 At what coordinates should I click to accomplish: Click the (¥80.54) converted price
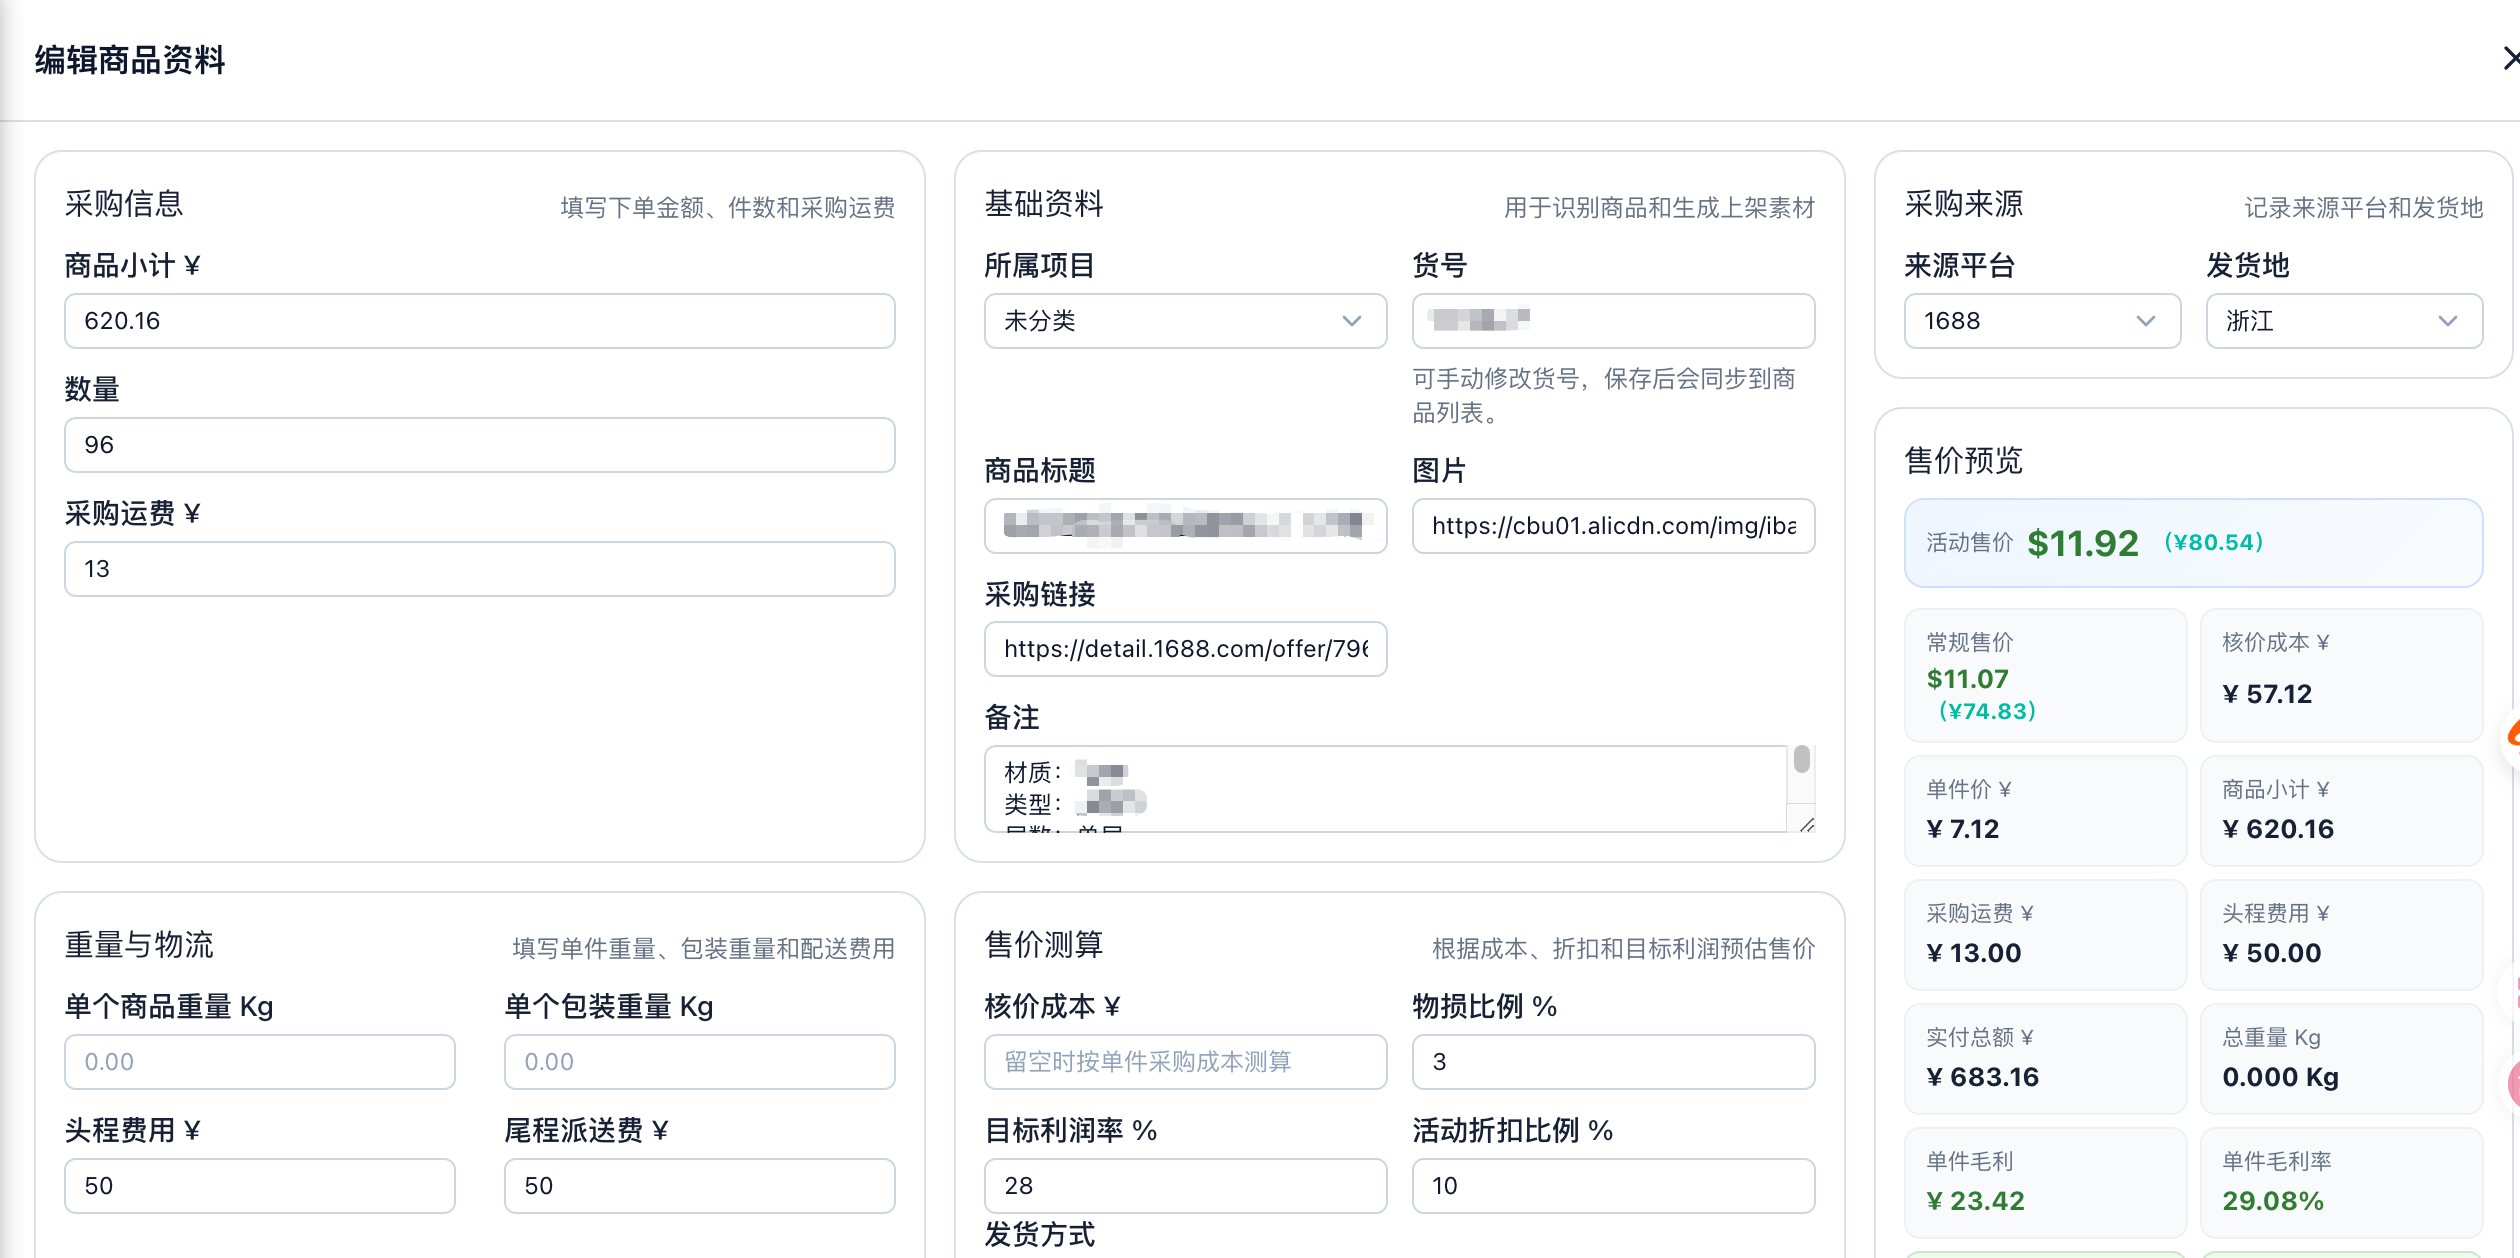pos(2214,542)
